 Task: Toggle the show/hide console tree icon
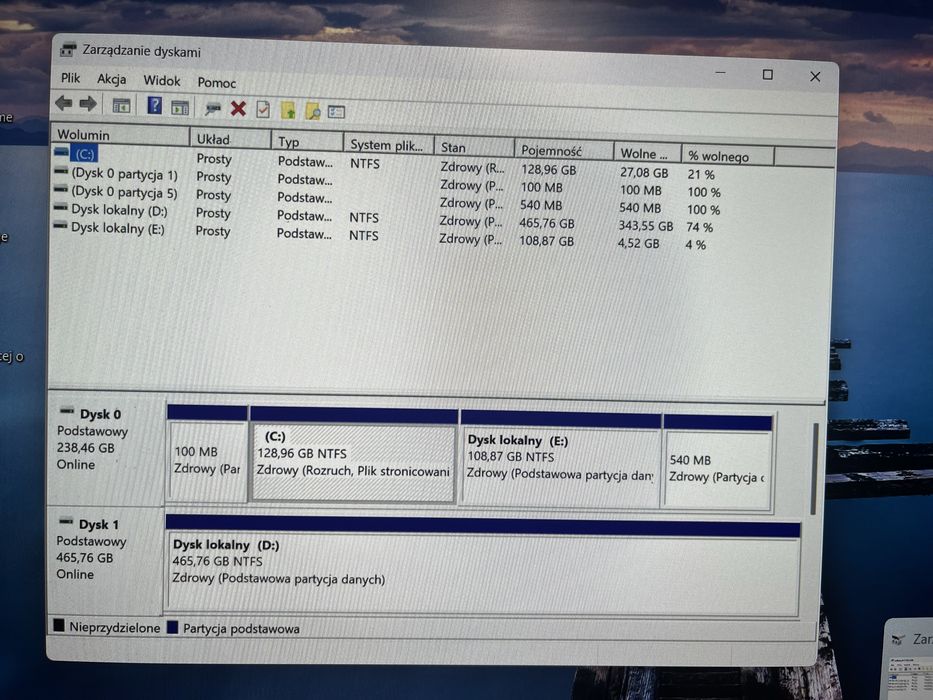tap(121, 106)
